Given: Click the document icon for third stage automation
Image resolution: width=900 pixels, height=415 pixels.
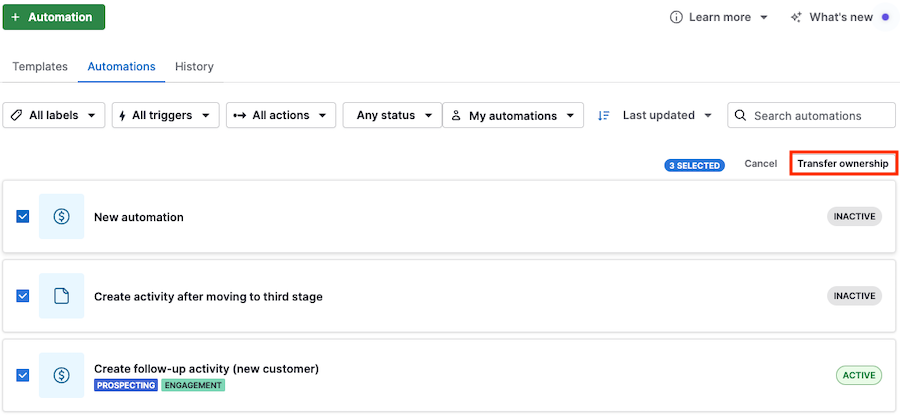Looking at the screenshot, I should pyautogui.click(x=61, y=296).
